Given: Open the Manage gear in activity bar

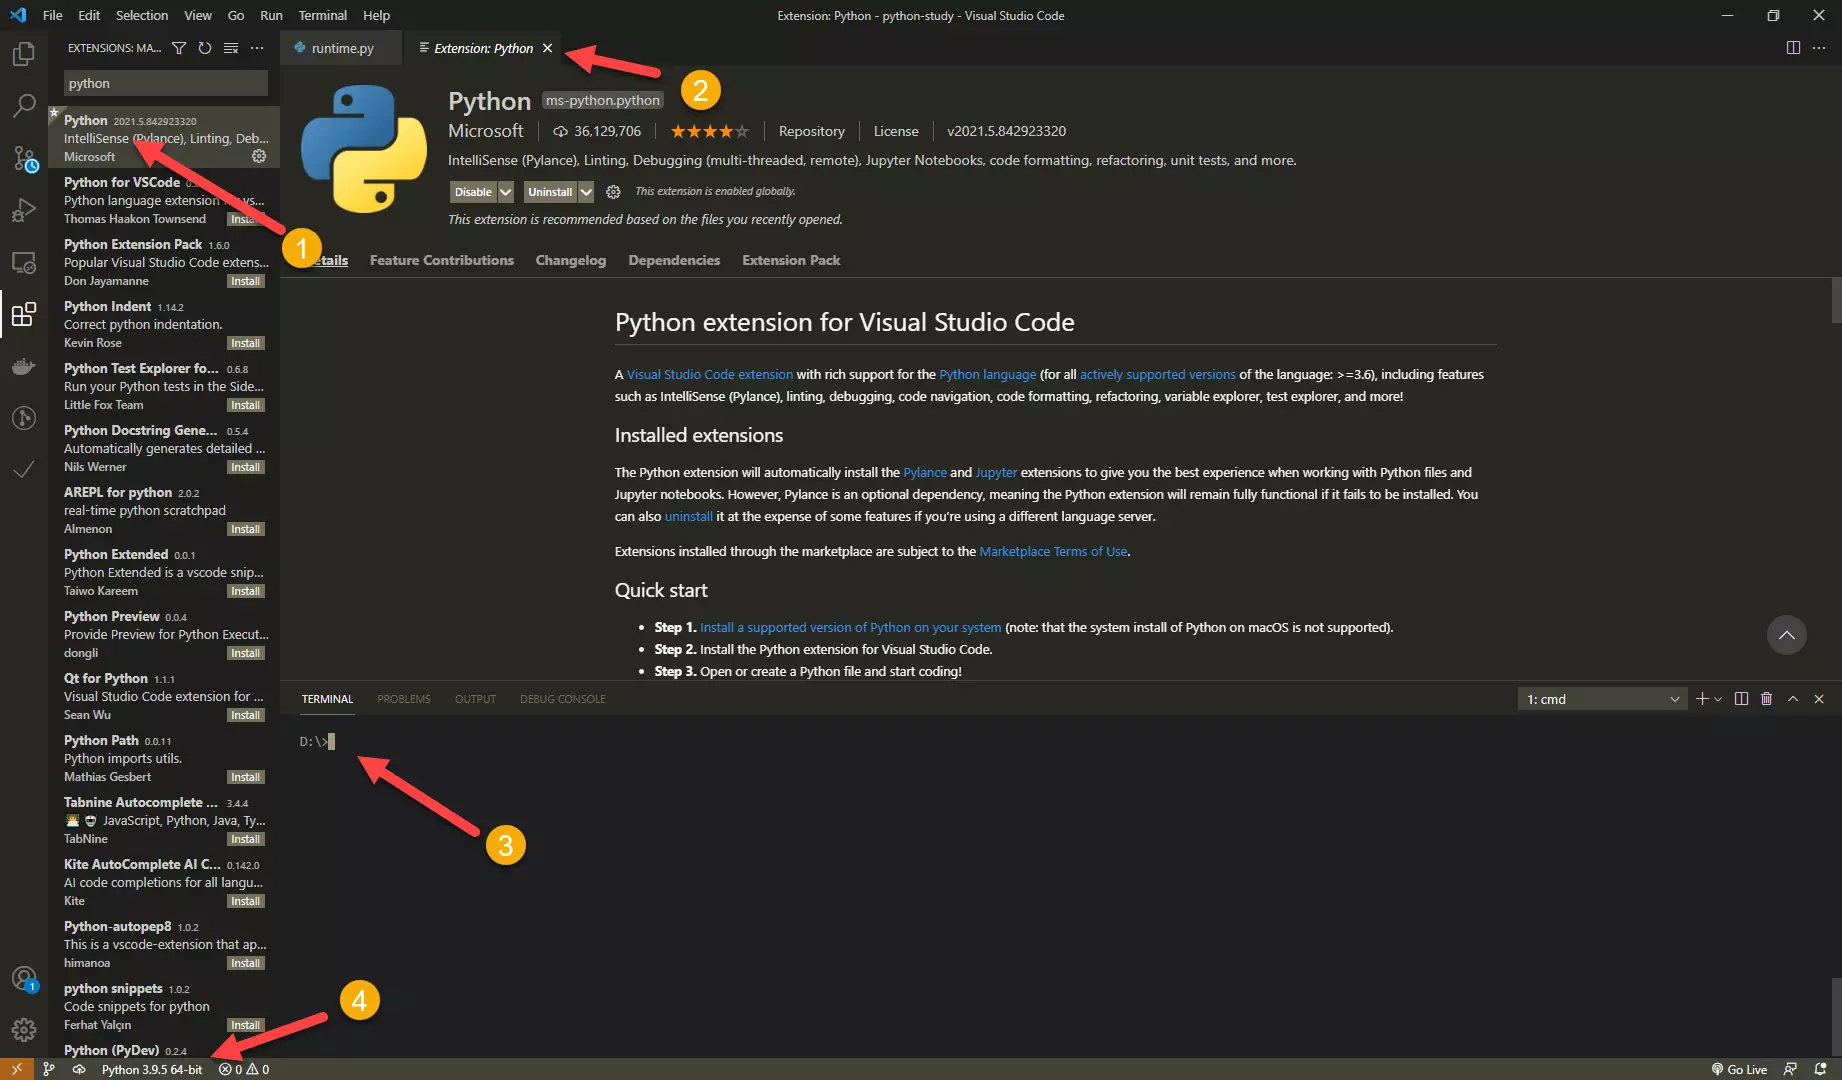Looking at the screenshot, I should [x=24, y=1029].
